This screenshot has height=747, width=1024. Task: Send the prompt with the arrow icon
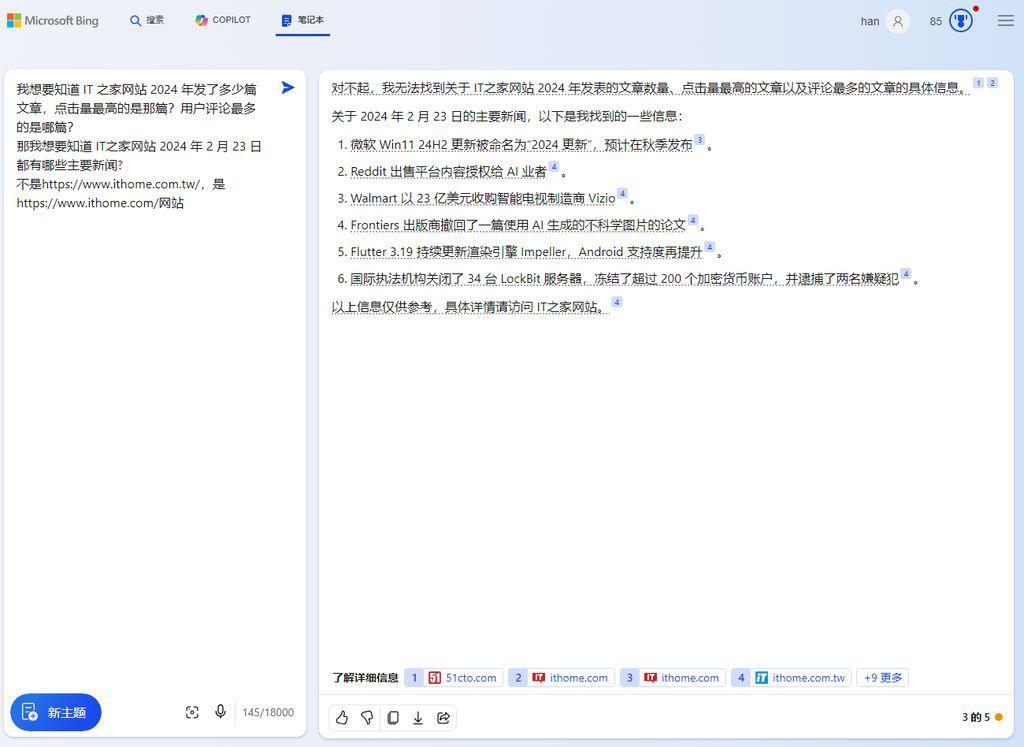[288, 87]
